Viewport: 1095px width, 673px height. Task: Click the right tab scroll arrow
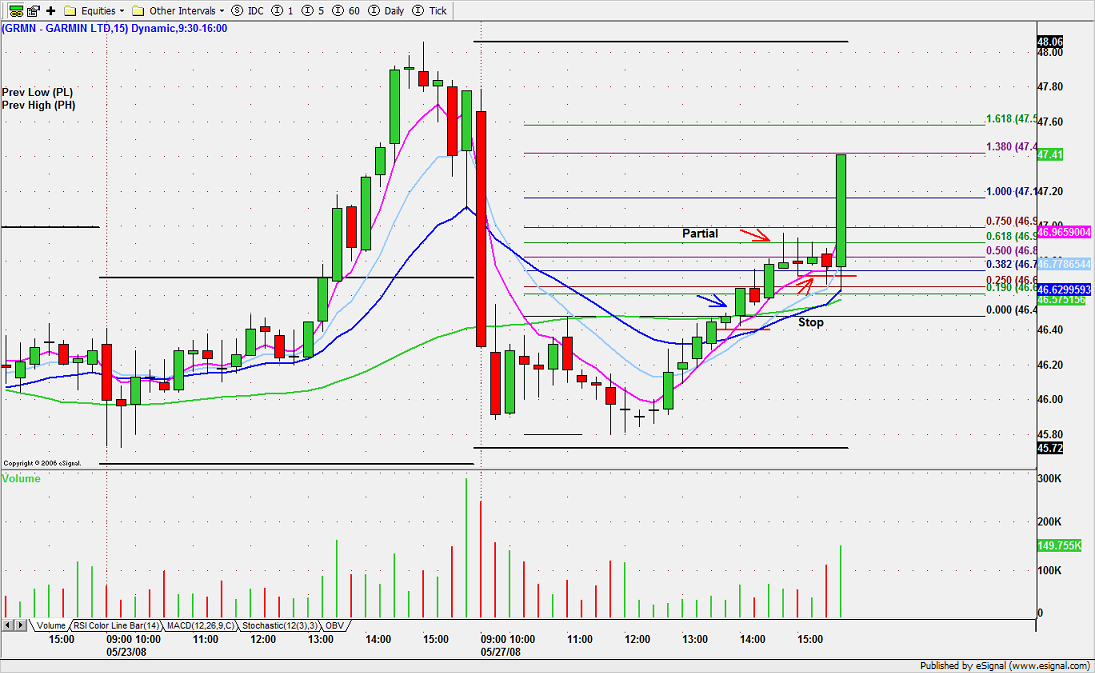[x=20, y=626]
